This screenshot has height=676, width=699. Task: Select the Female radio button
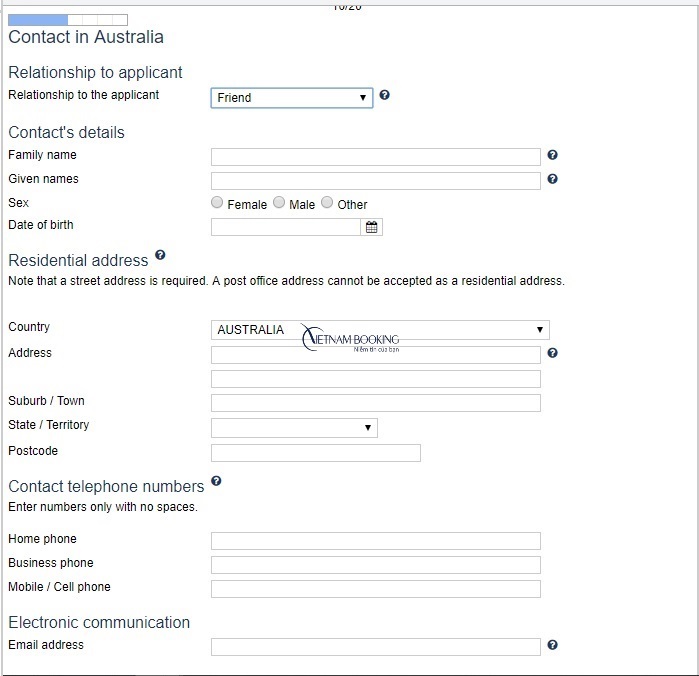pos(217,203)
